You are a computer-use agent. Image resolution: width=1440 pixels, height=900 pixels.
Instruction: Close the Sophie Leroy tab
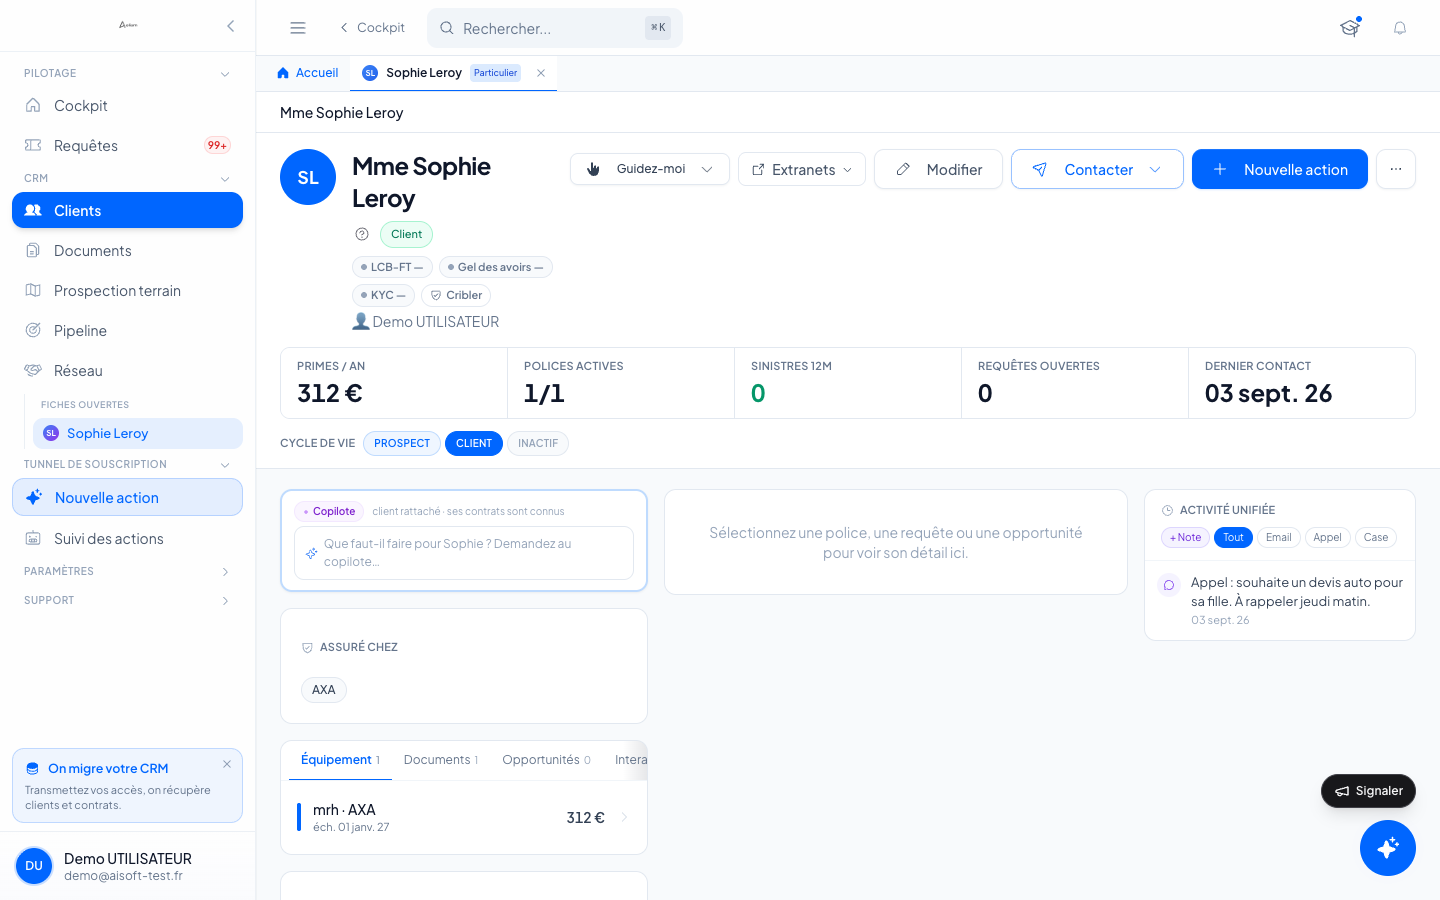(x=541, y=73)
